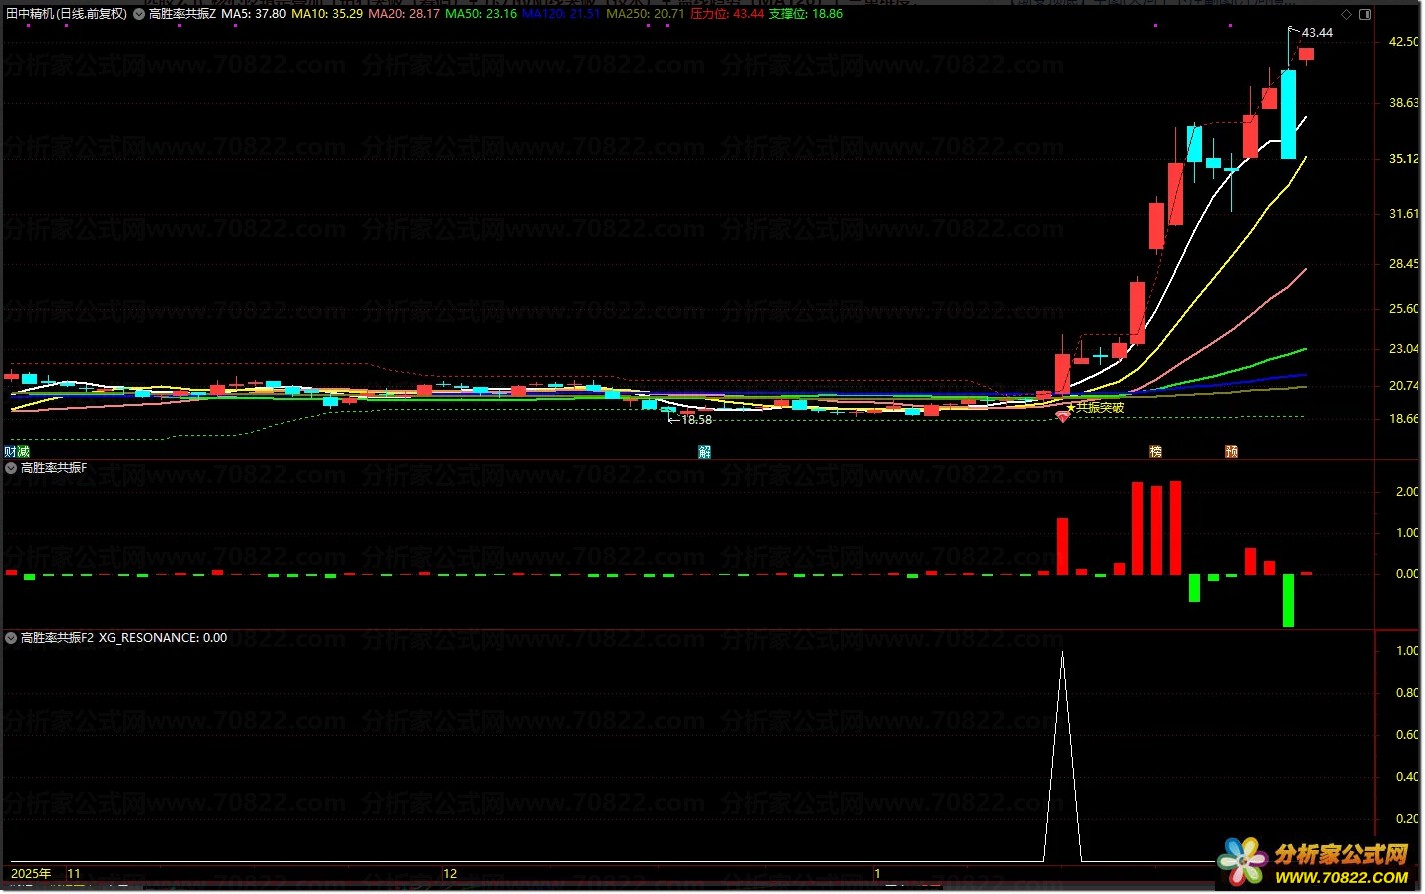Click the 43.44 high price annotation

coord(1317,33)
